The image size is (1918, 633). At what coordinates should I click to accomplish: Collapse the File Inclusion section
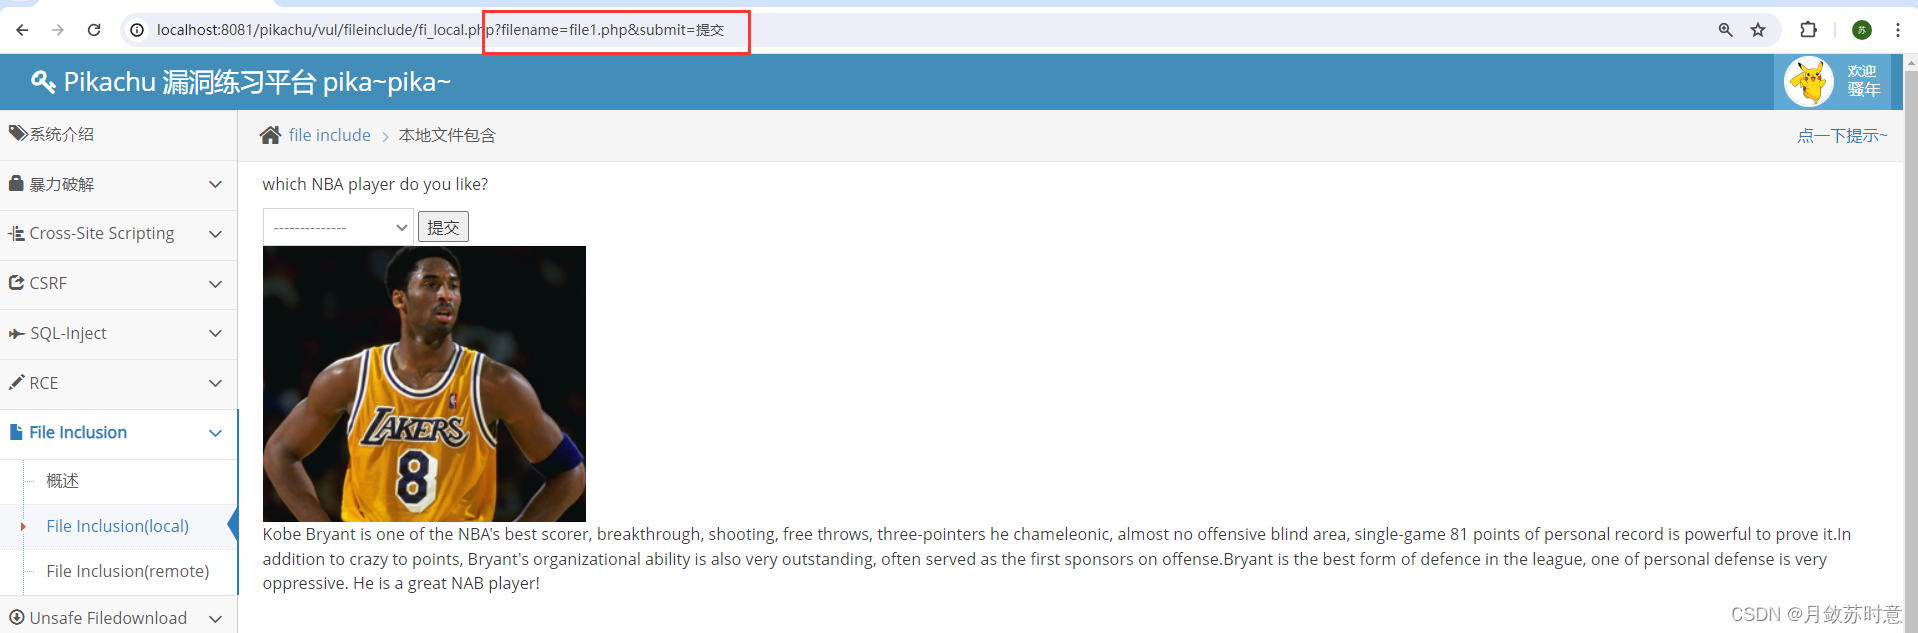click(118, 433)
